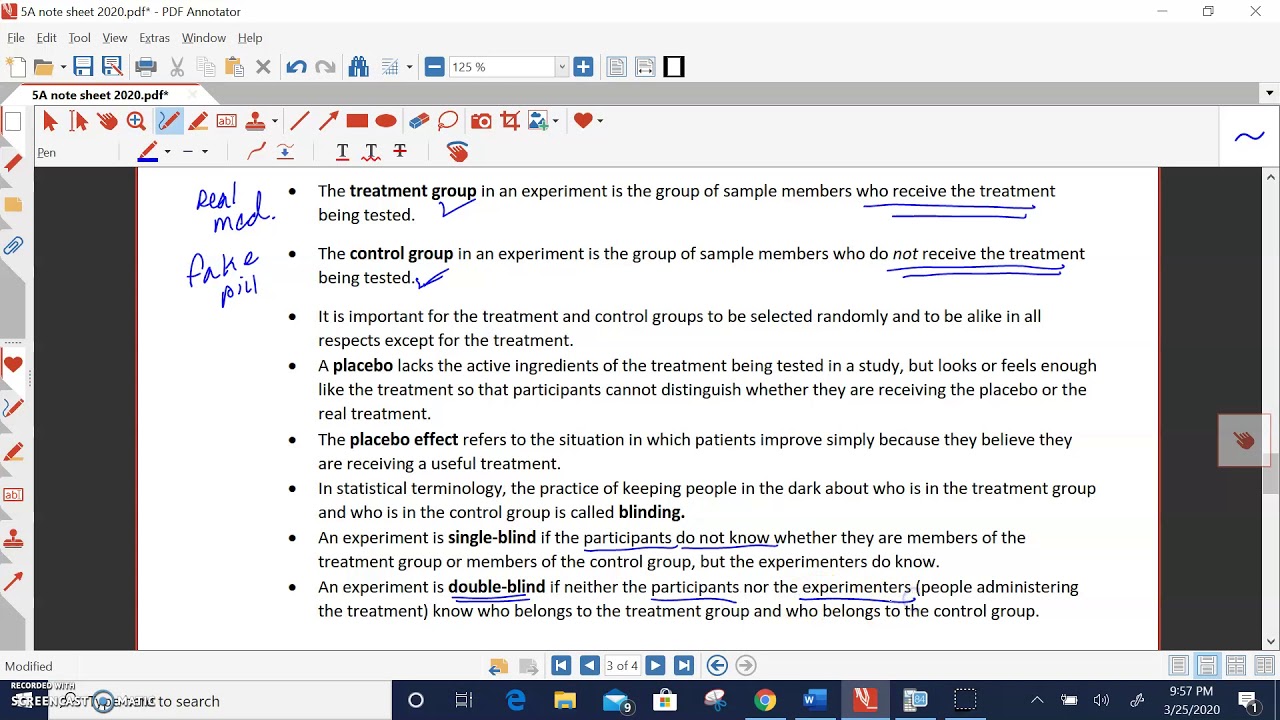This screenshot has height=720, width=1280.
Task: Select the Eraser tool
Action: (419, 121)
